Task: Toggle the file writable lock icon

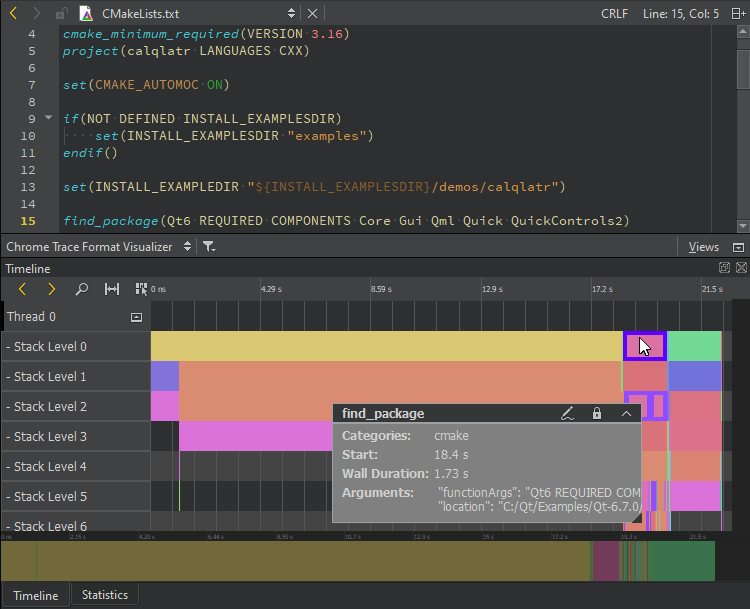Action: tap(62, 13)
